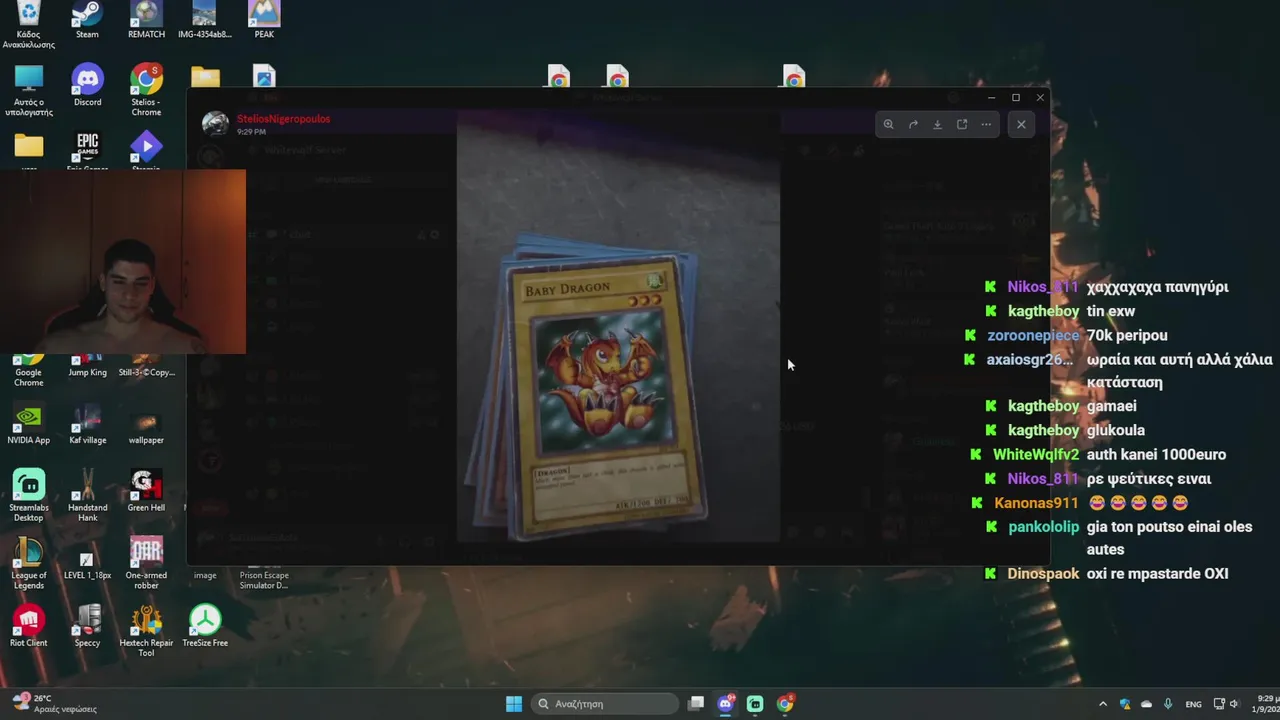Open the weather widget showing 26°C
Viewport: 1280px width, 720px height.
[54, 703]
